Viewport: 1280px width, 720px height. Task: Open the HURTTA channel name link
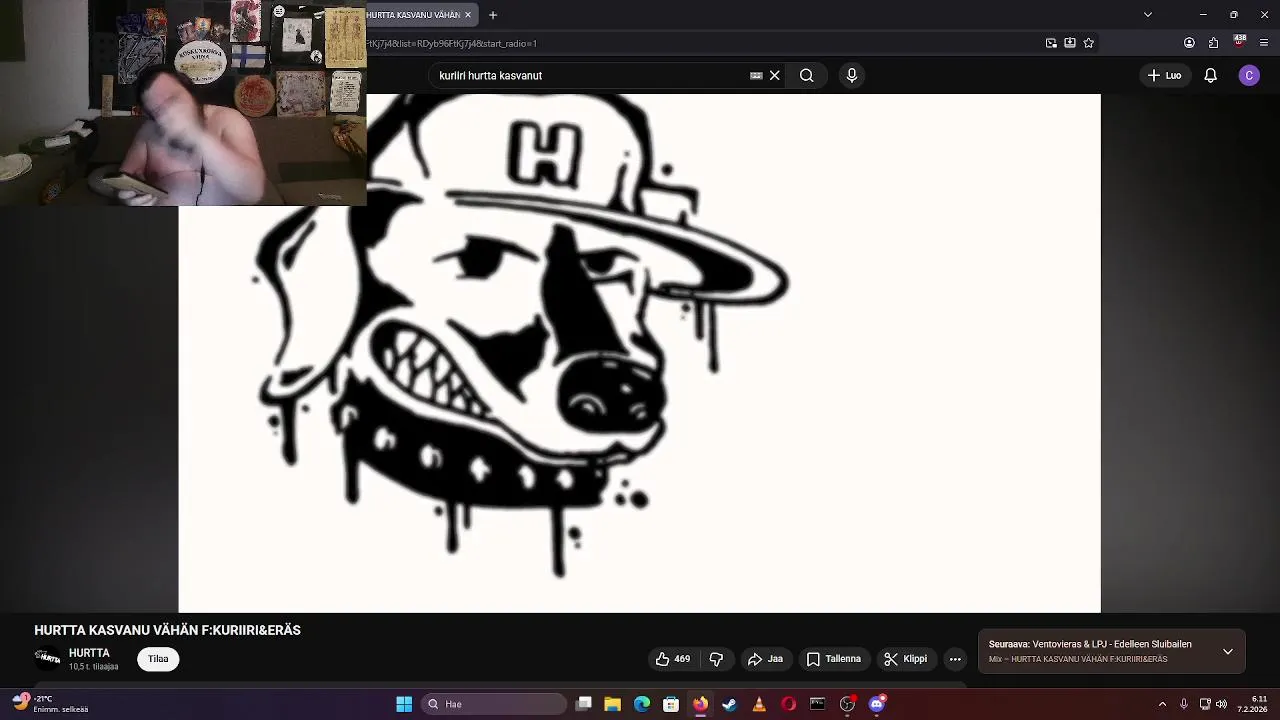click(89, 653)
